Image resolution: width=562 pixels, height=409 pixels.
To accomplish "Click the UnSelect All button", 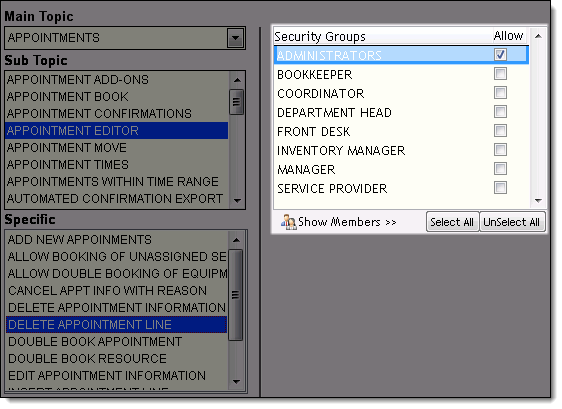I will click(x=512, y=222).
